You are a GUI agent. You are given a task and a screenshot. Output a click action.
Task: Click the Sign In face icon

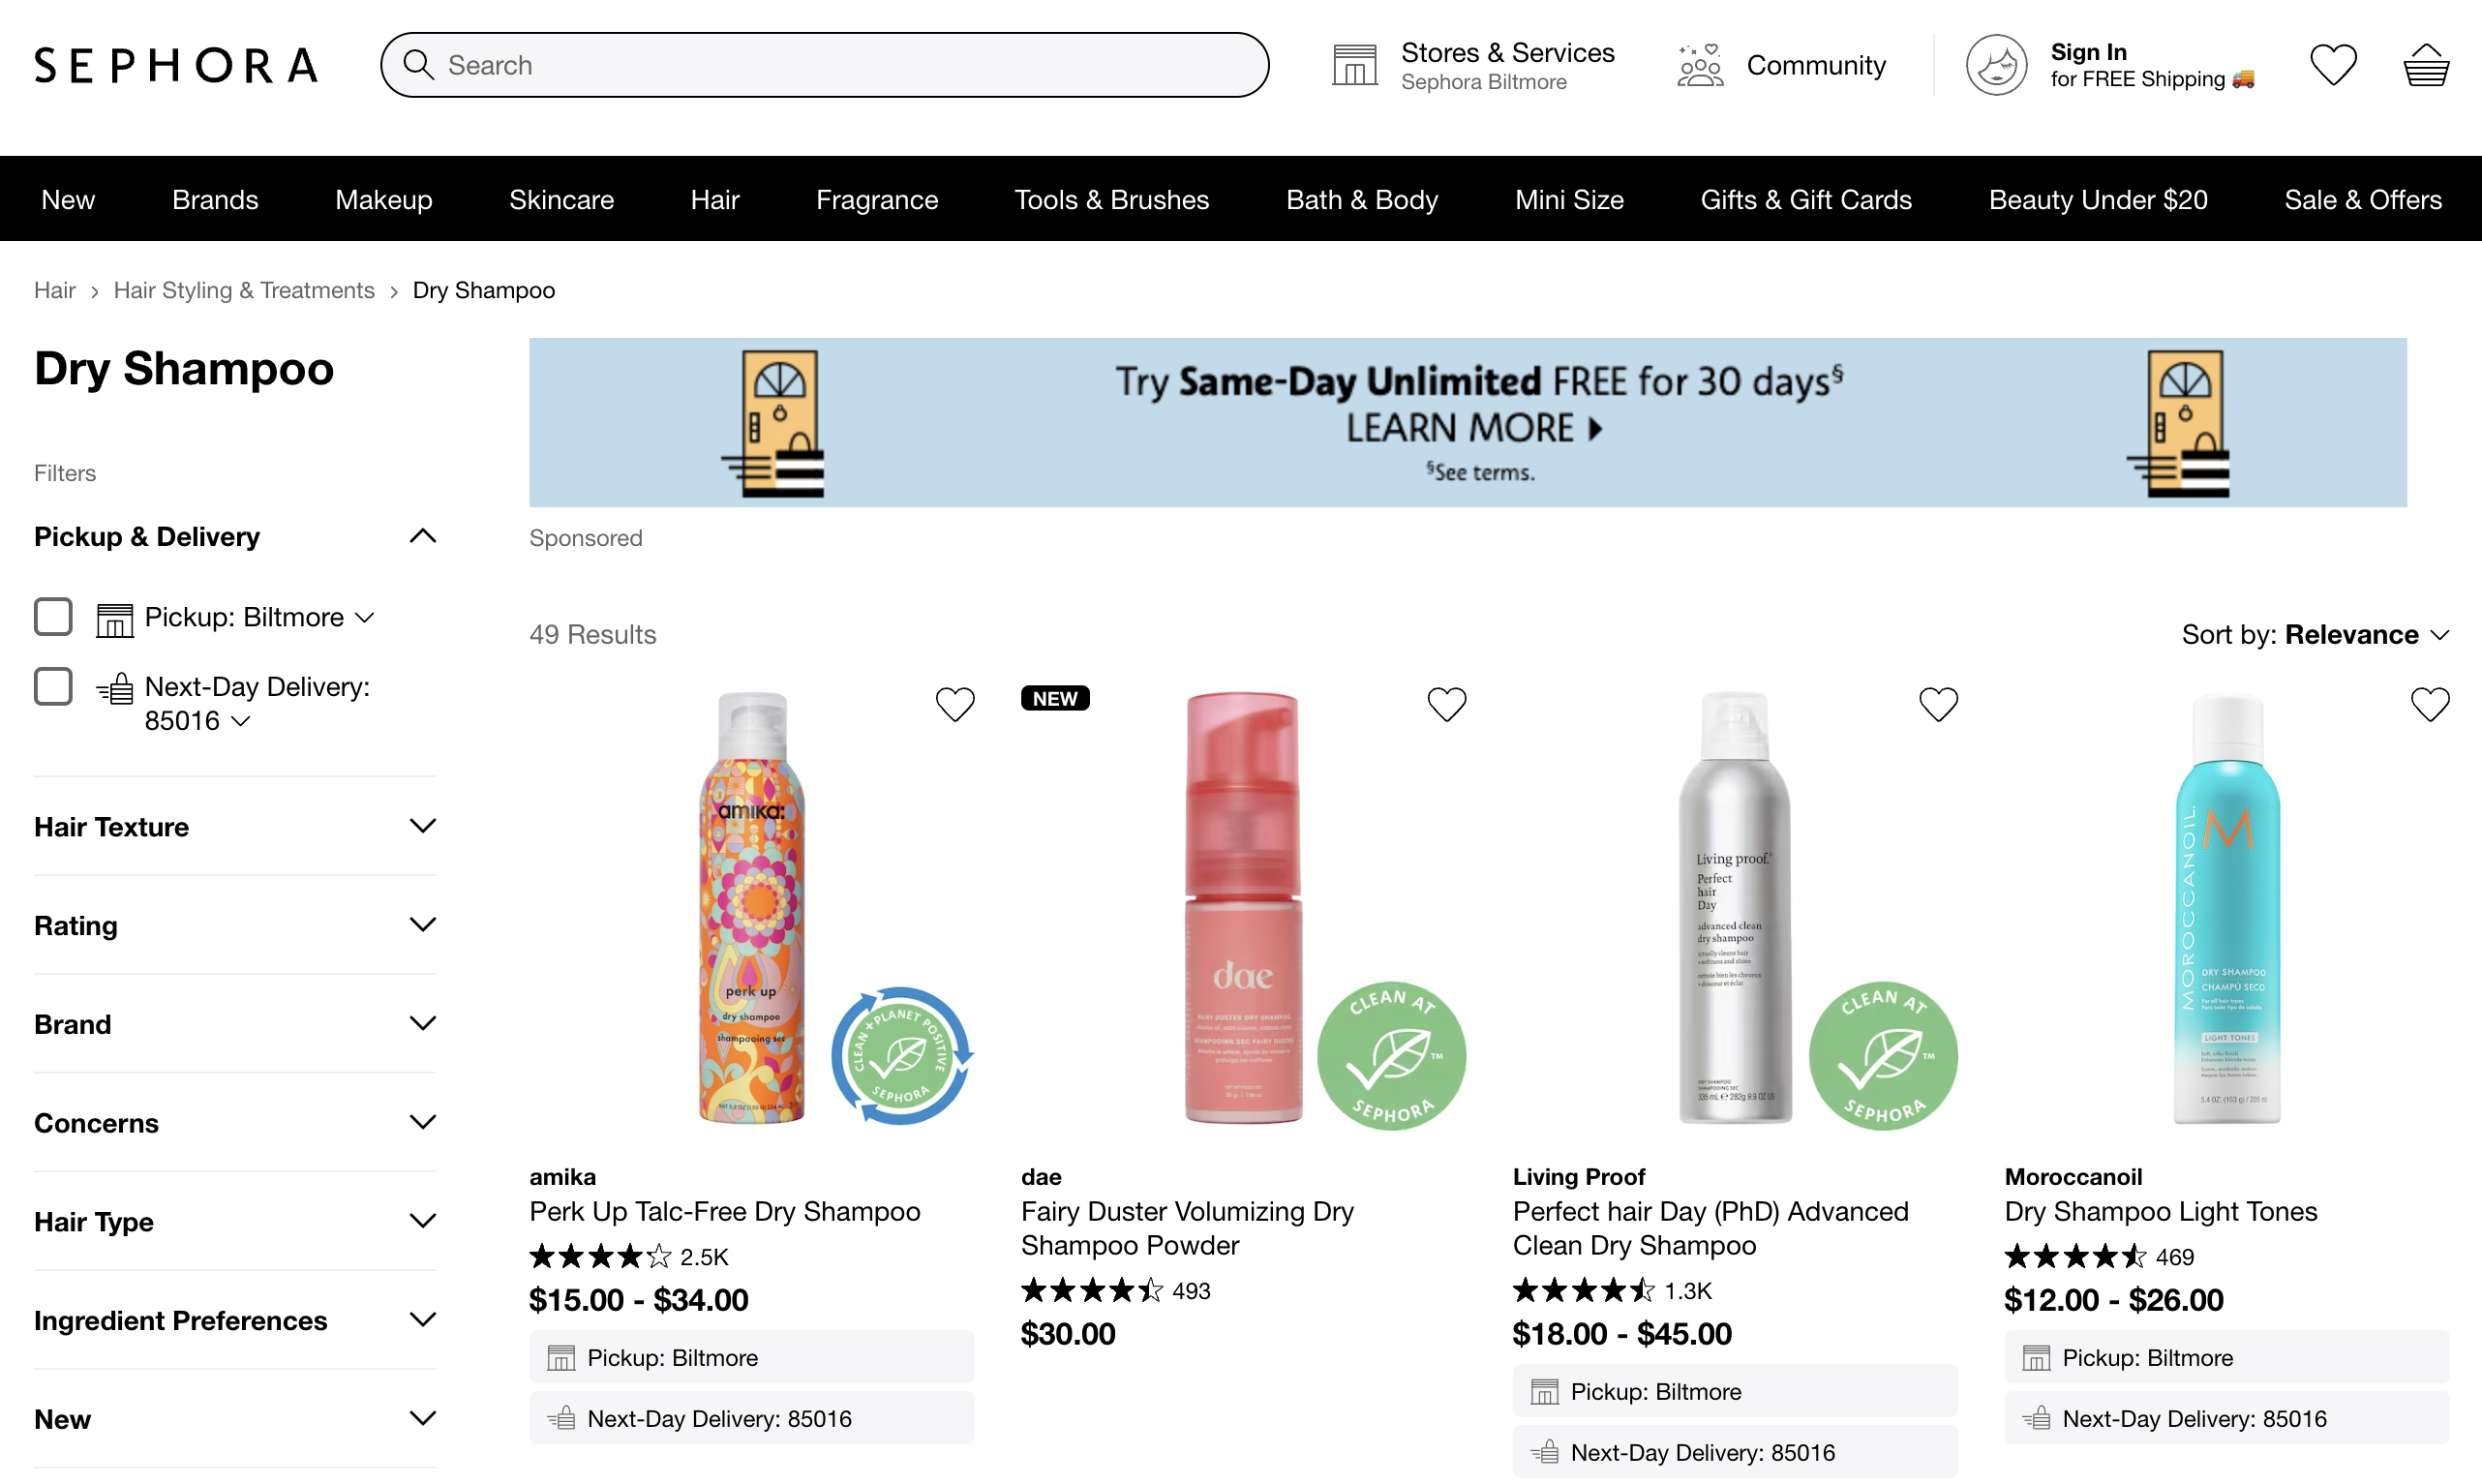1997,64
